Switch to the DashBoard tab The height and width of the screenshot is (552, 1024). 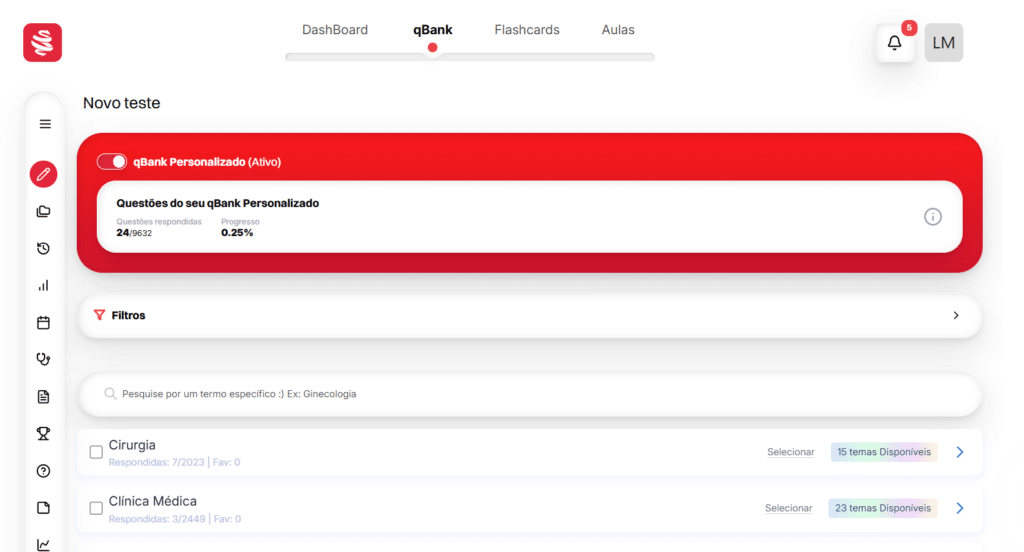point(335,30)
